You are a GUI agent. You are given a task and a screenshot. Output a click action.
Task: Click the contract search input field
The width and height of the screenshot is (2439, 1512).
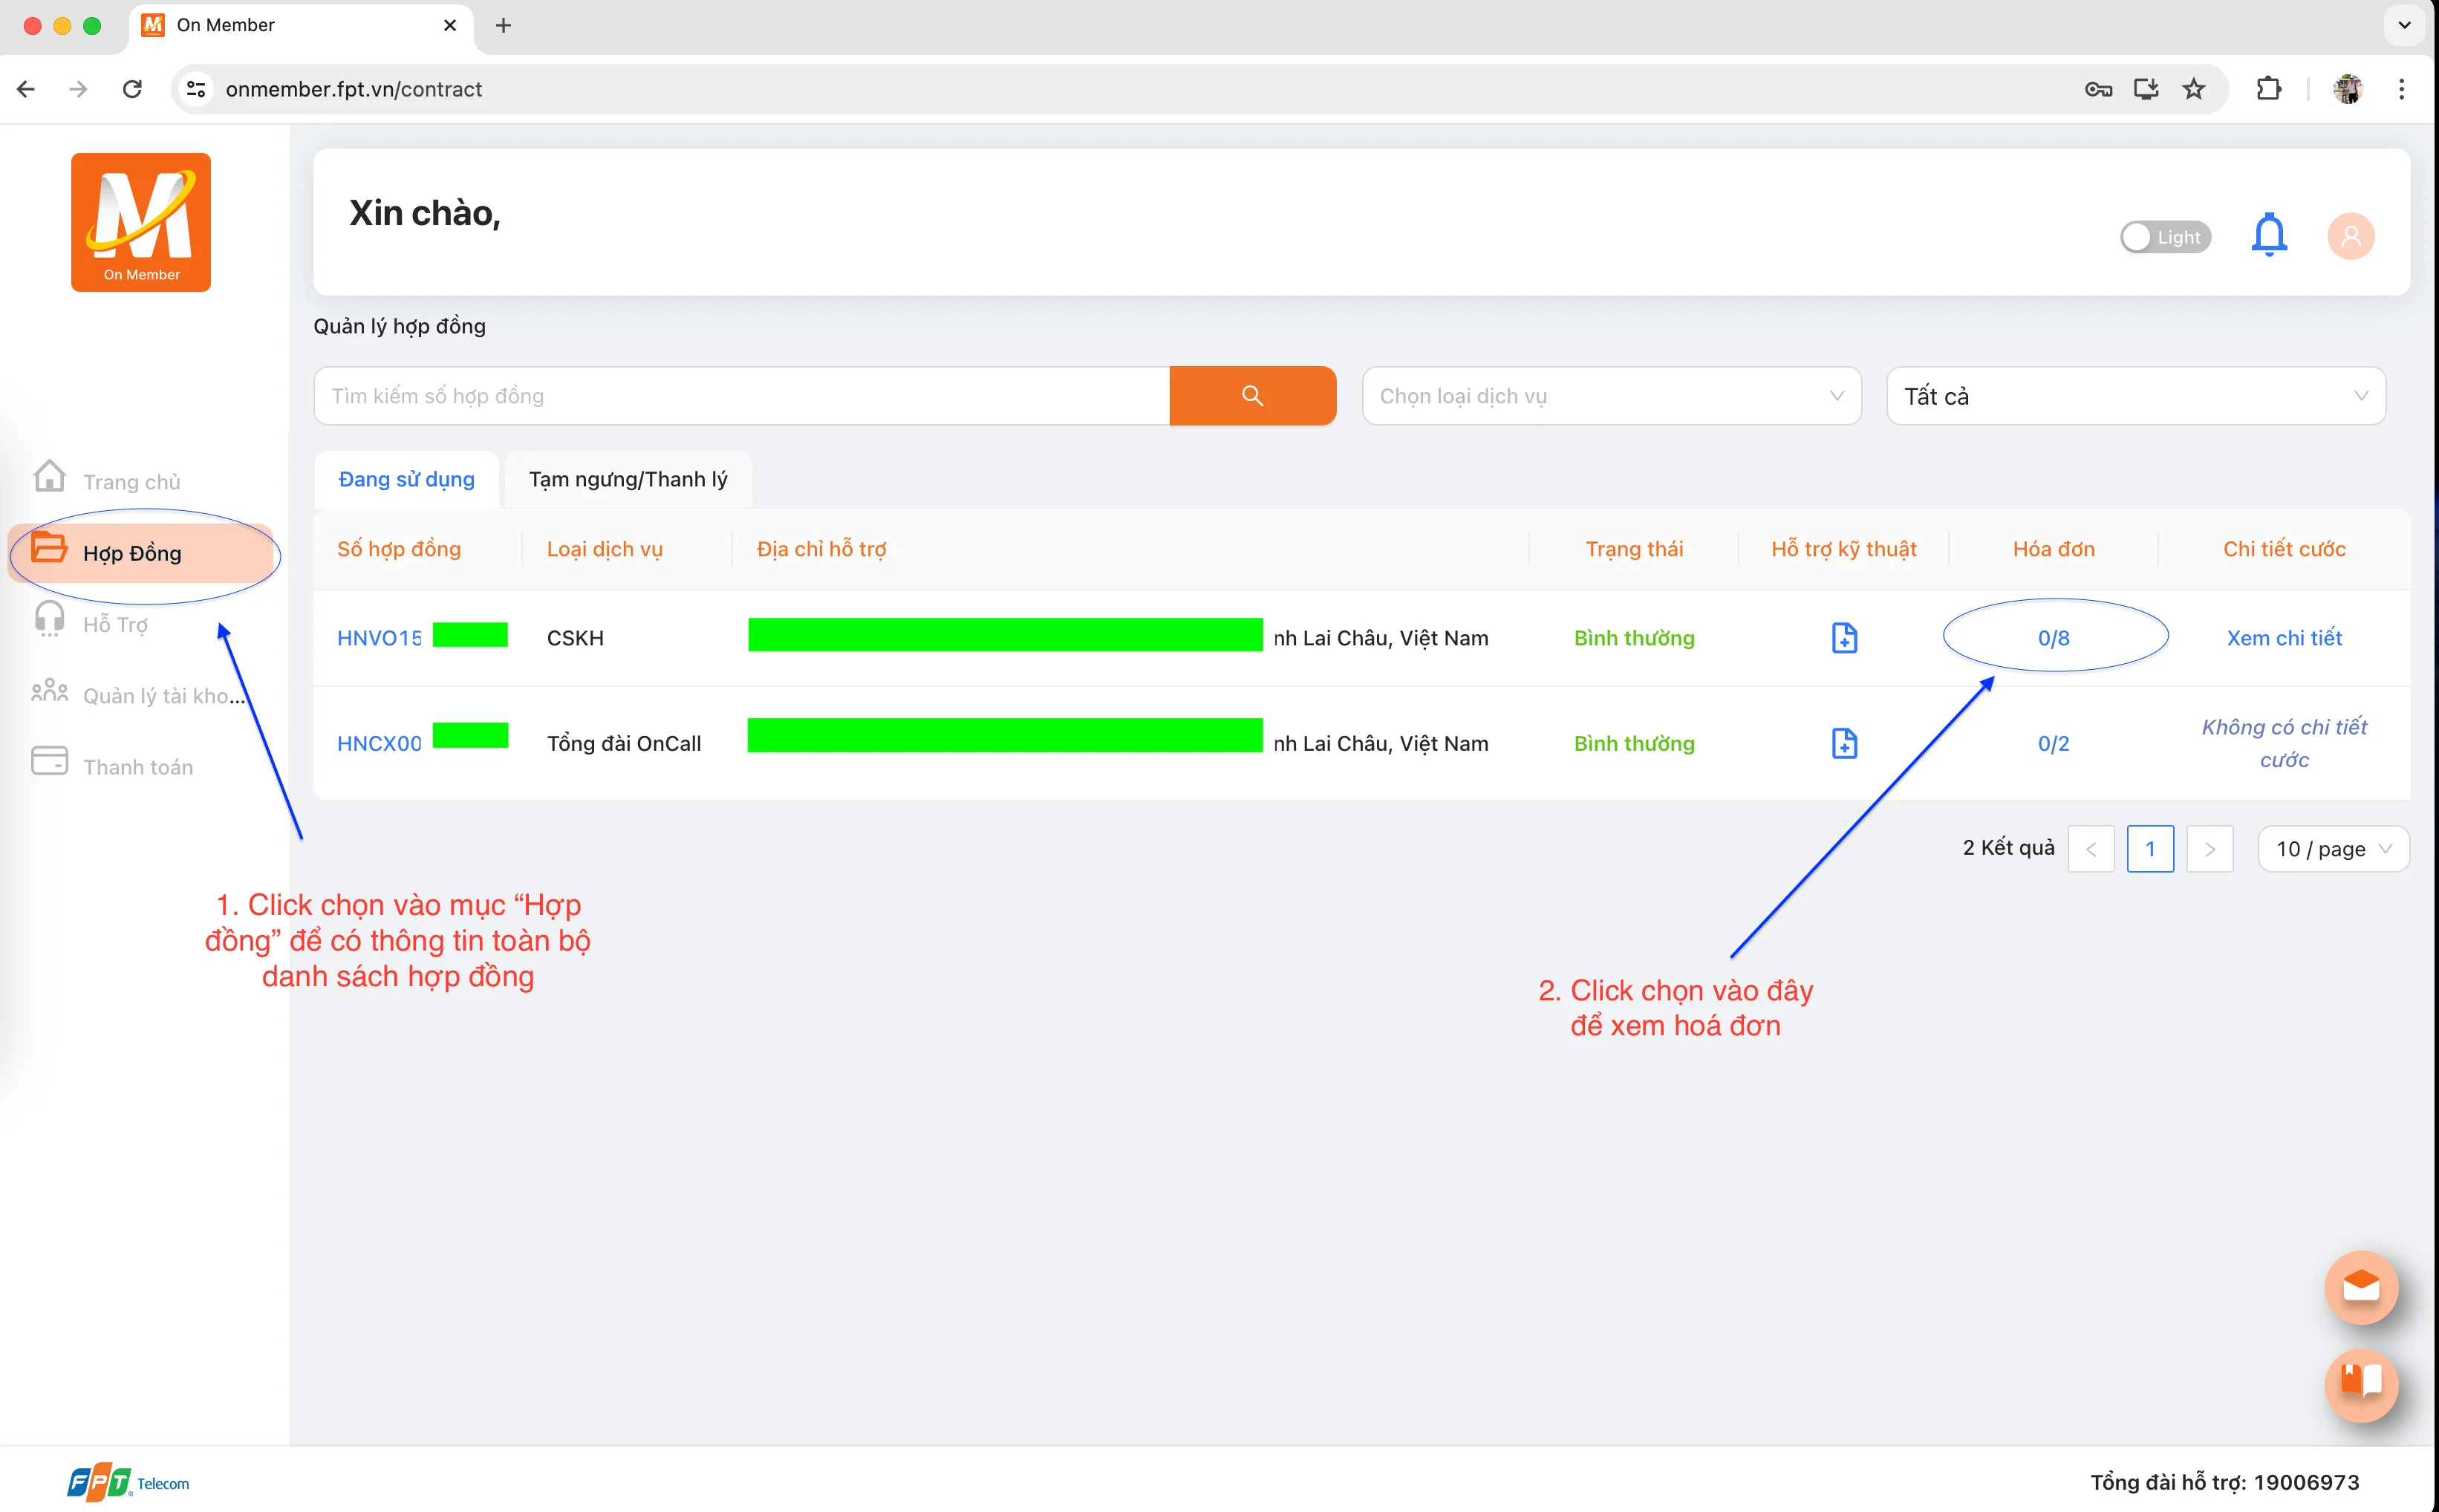pyautogui.click(x=740, y=395)
